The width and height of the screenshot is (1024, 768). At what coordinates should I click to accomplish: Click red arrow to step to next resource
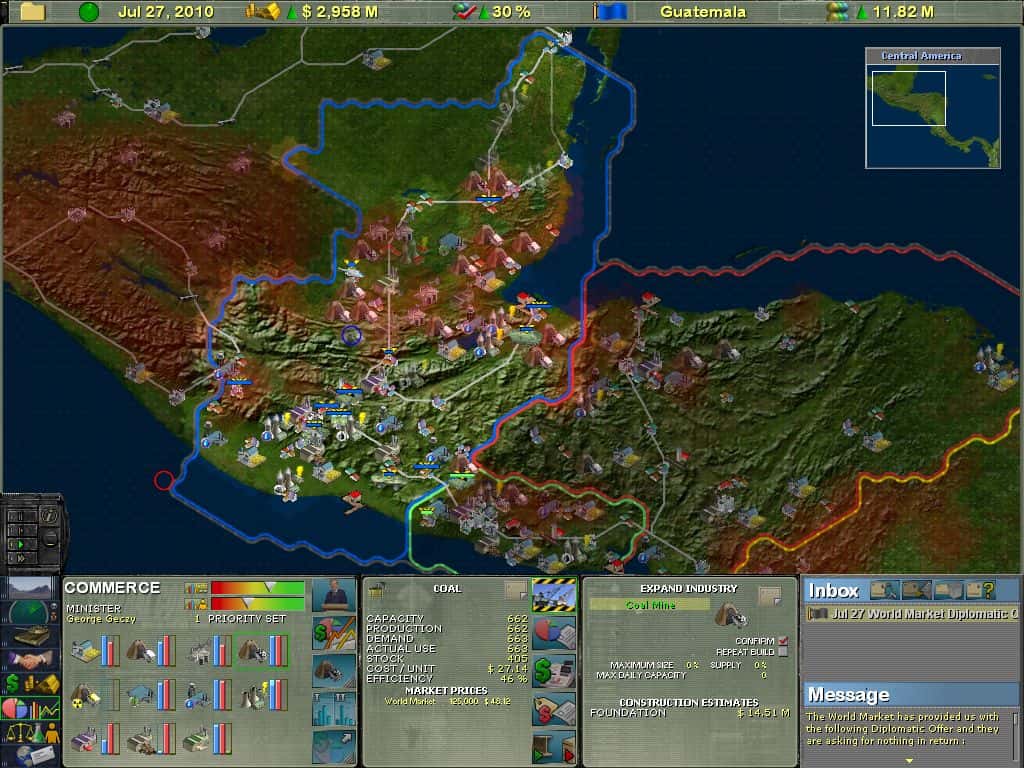pyautogui.click(x=569, y=755)
